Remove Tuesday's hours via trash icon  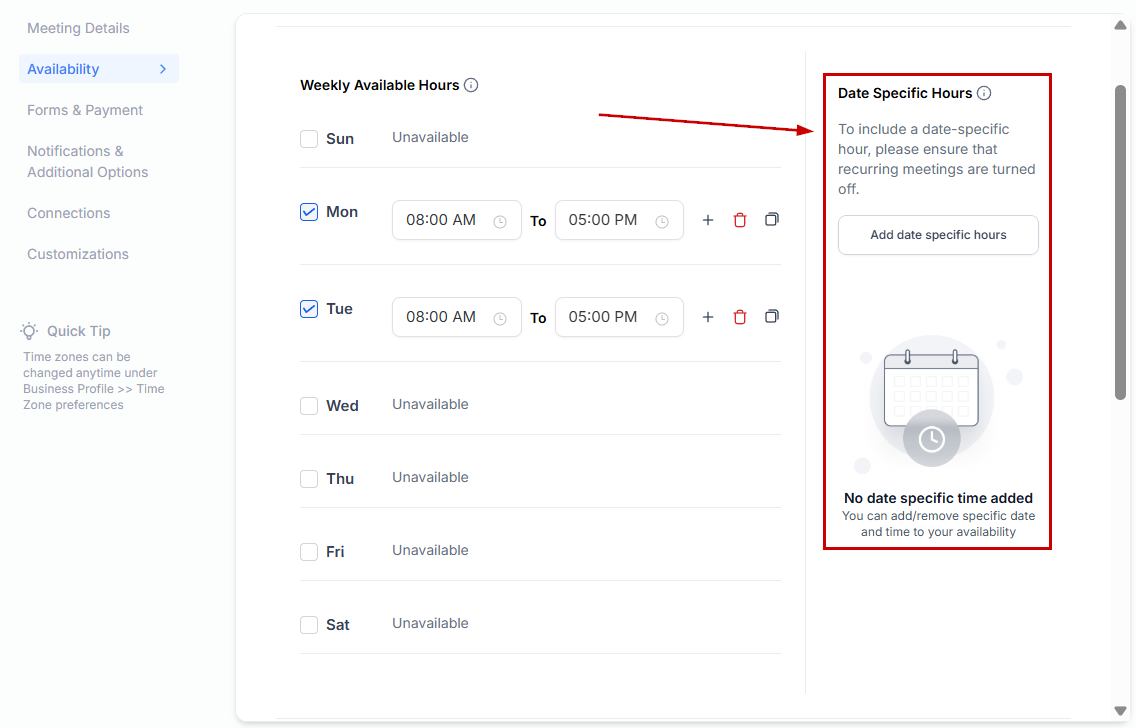(740, 317)
